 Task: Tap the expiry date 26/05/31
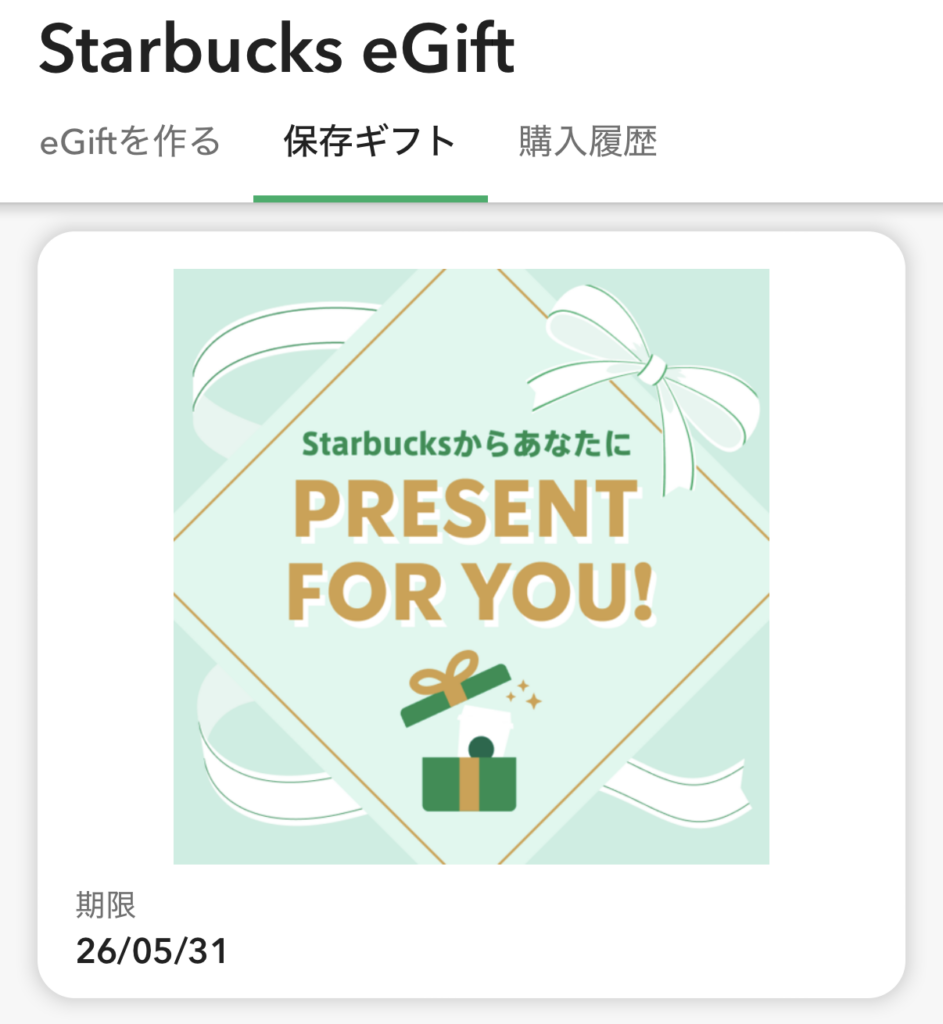pos(152,951)
